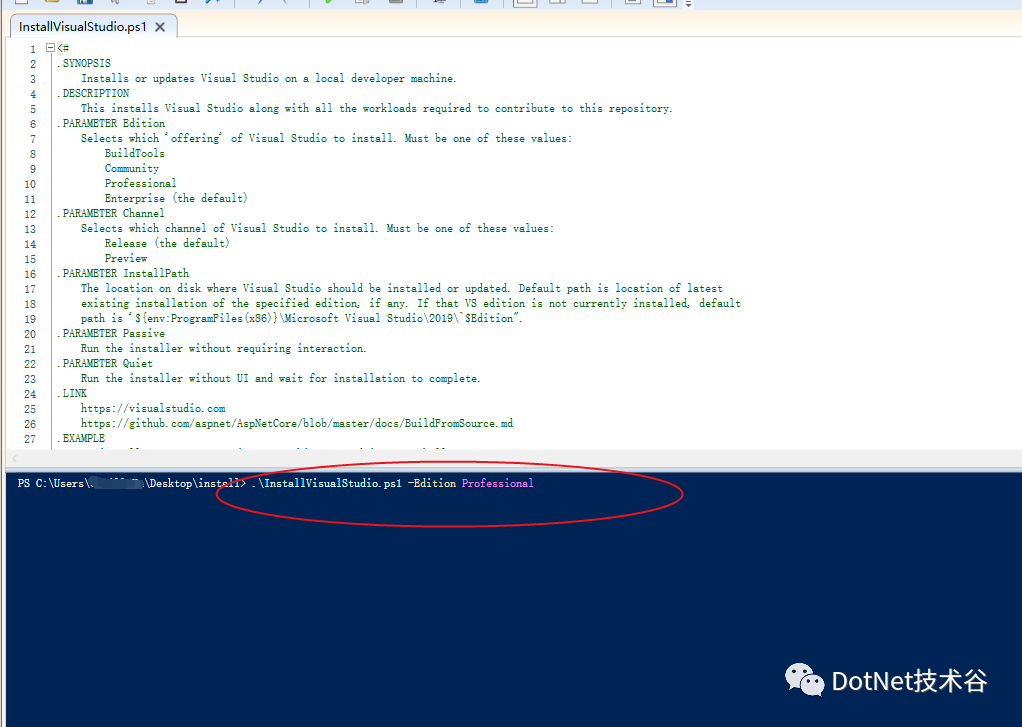Click the '.PARAMETER InstallPath' line
Image resolution: width=1022 pixels, height=727 pixels.
(x=123, y=273)
